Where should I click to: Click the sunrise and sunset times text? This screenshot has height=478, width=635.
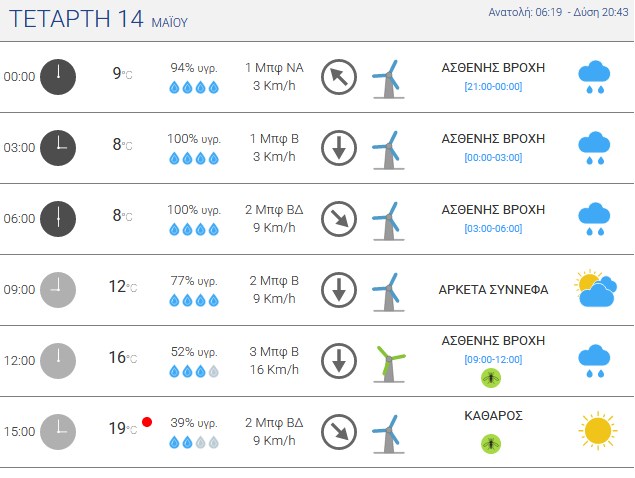click(558, 12)
